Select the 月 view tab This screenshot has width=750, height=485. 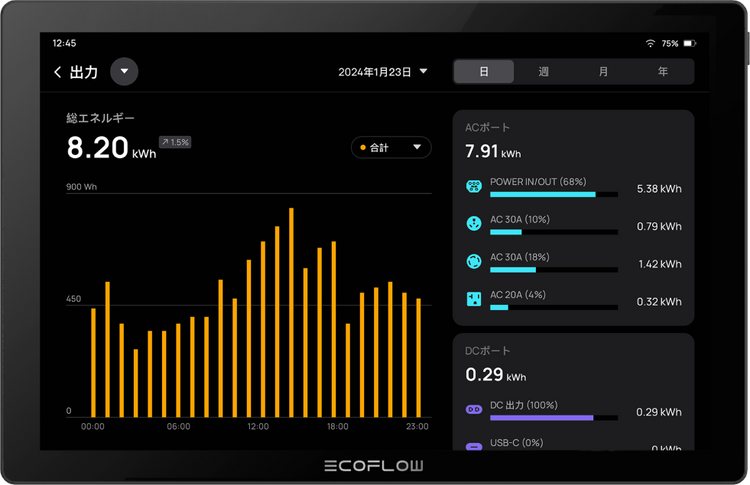[603, 72]
